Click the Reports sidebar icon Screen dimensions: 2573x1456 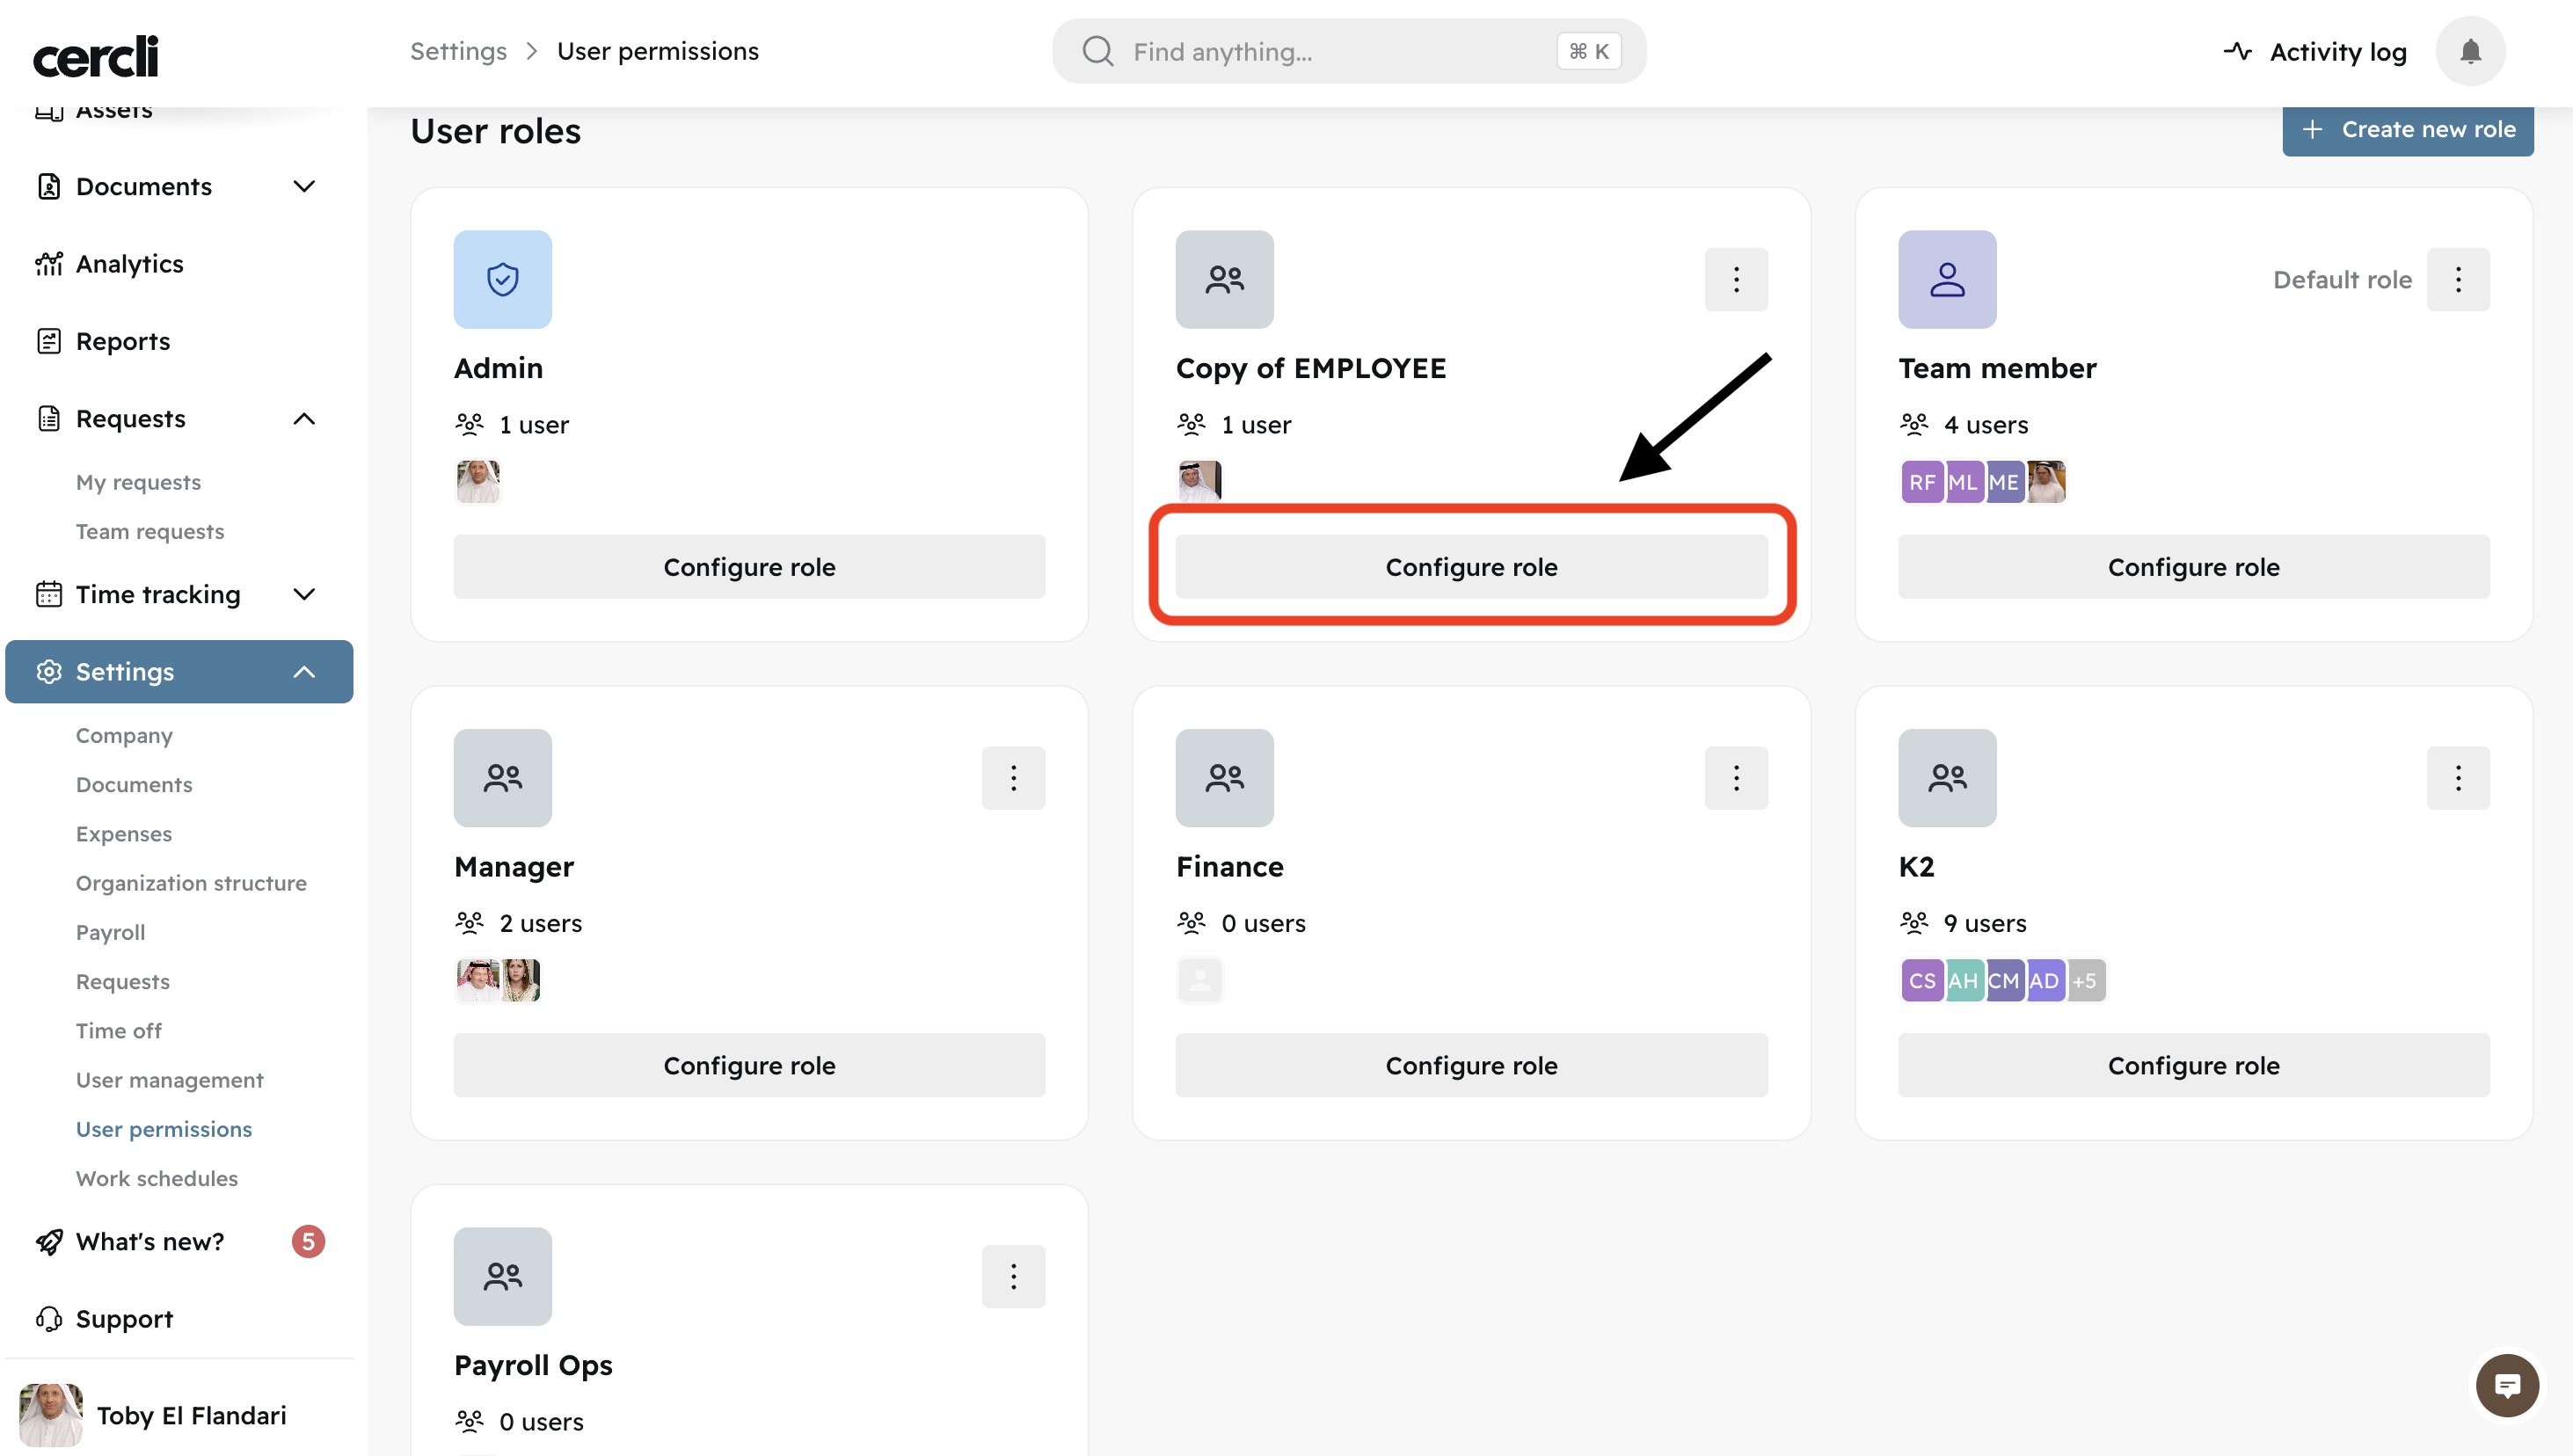tap(49, 341)
